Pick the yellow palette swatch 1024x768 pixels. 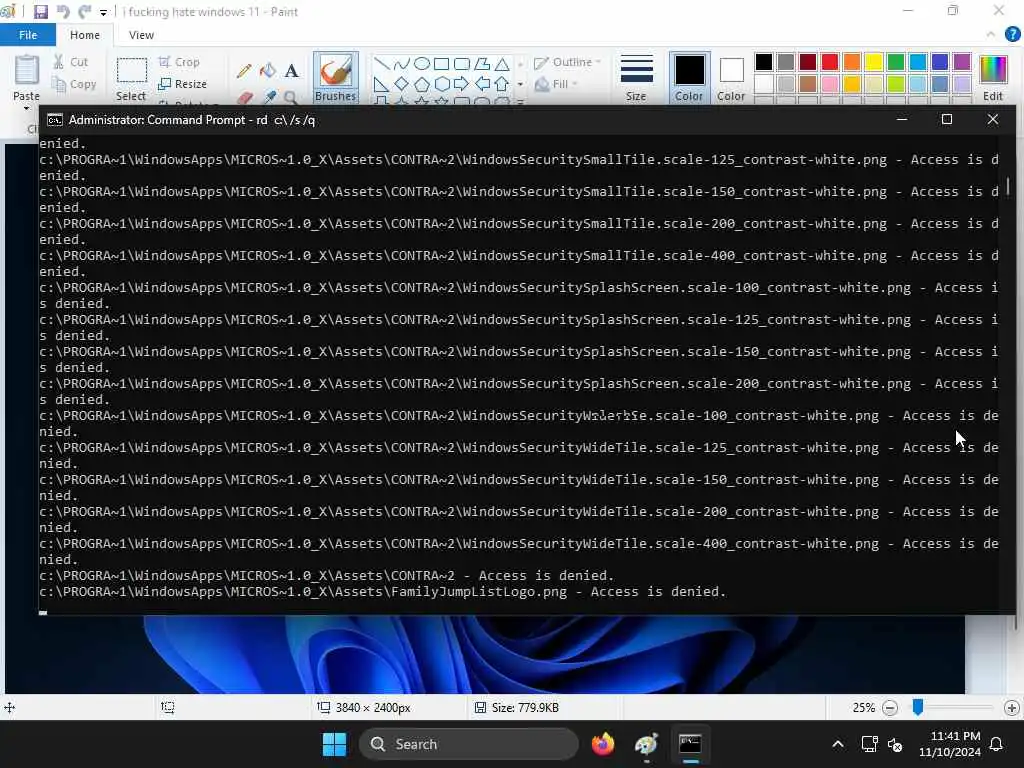click(873, 61)
